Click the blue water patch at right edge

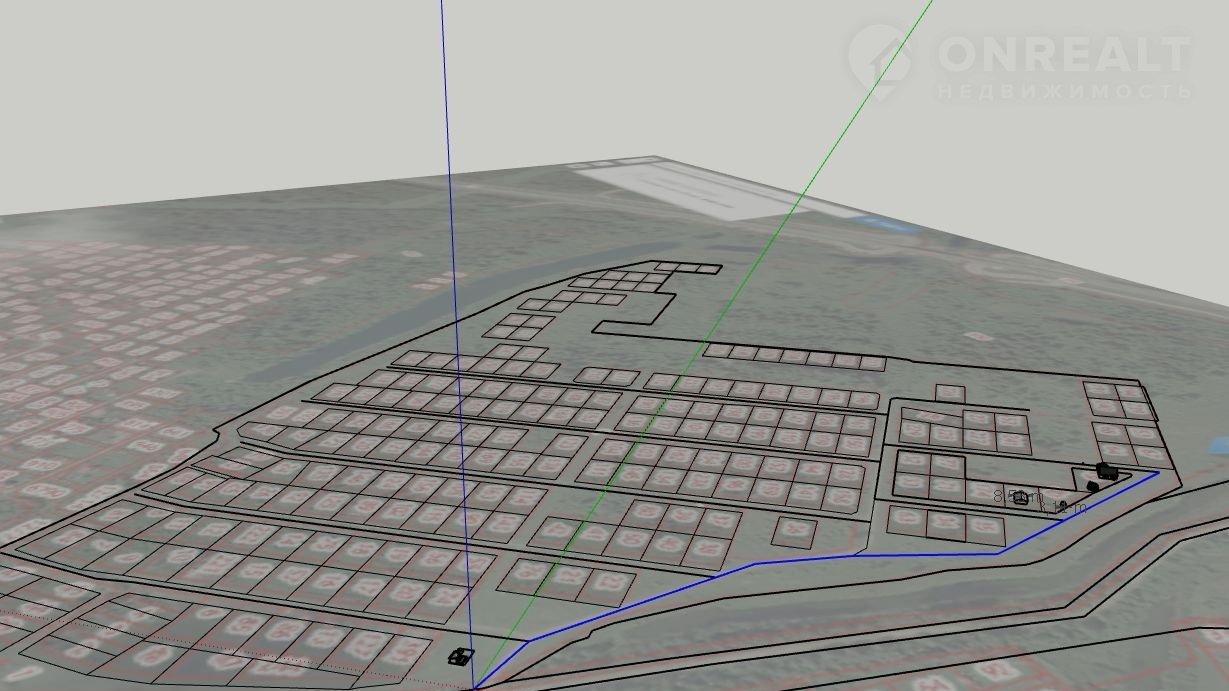click(1218, 445)
